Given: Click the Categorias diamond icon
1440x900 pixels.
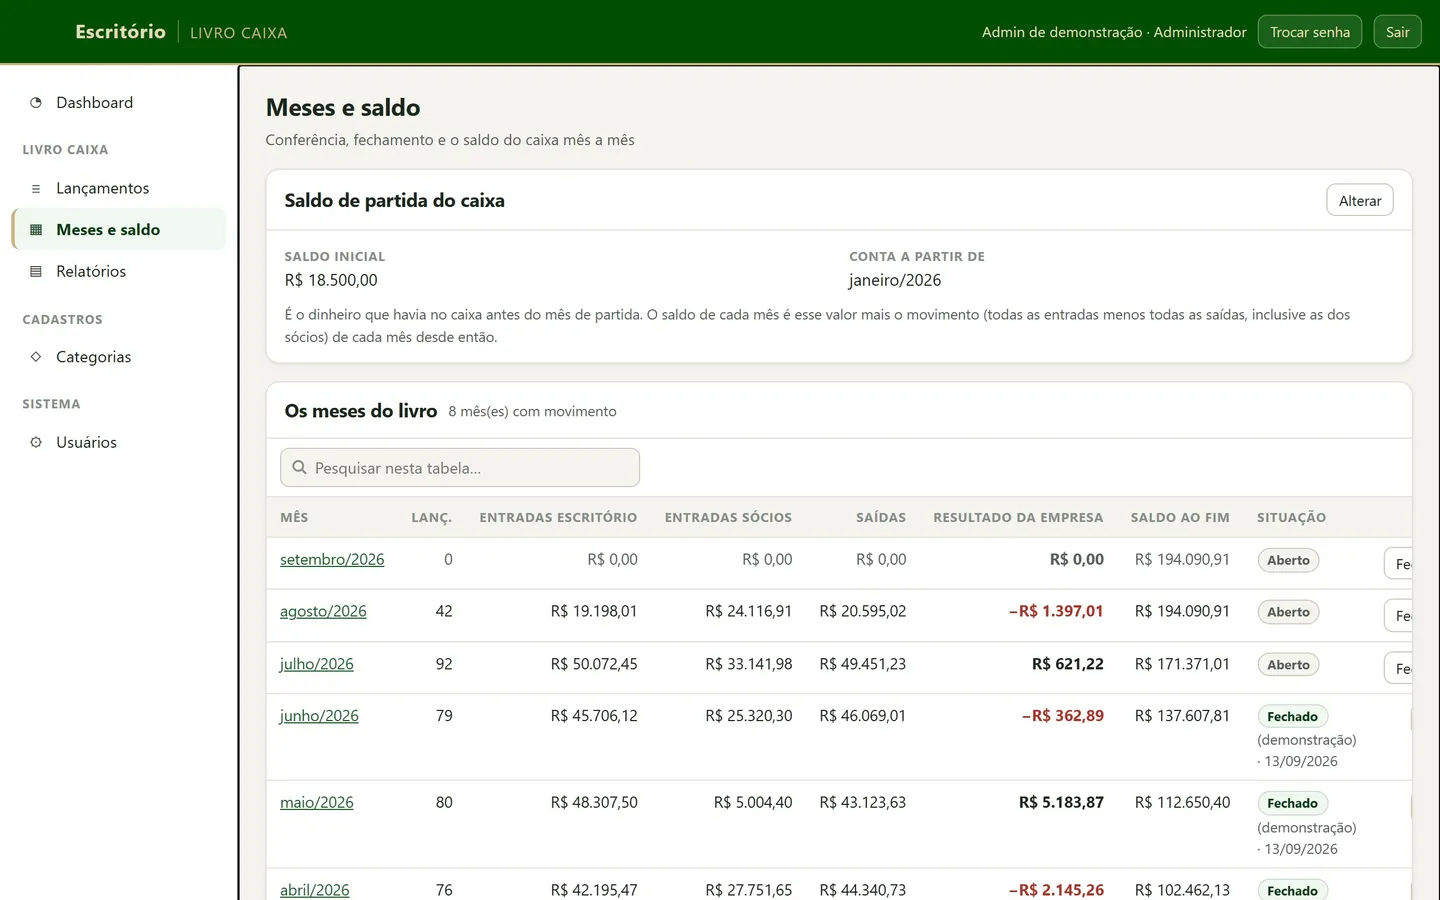Looking at the screenshot, I should (36, 357).
